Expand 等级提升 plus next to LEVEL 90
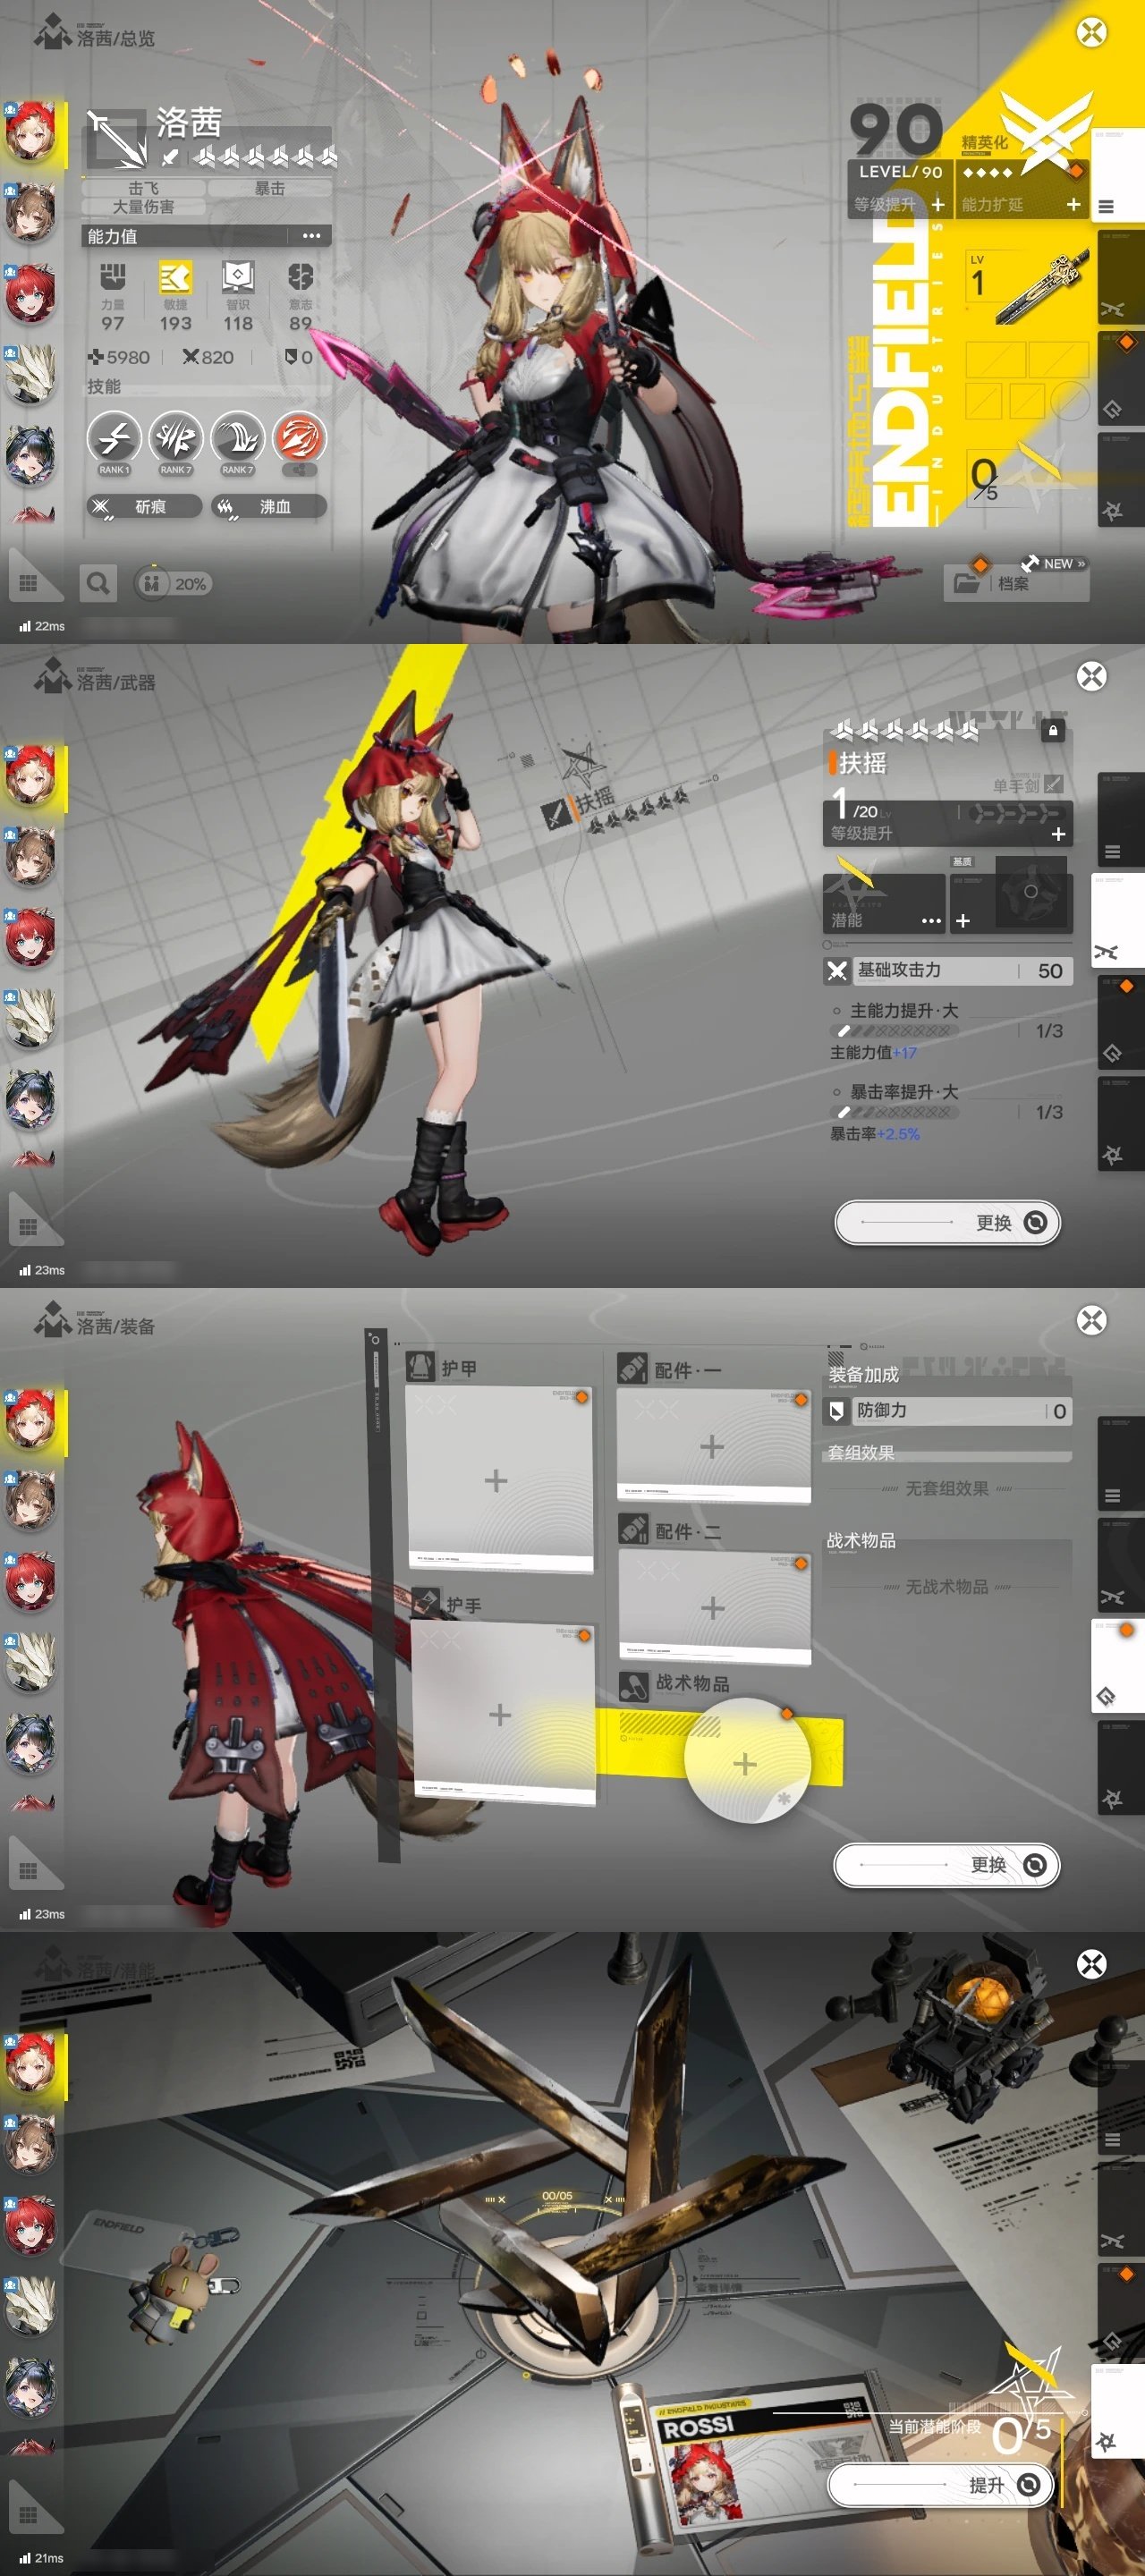Image resolution: width=1145 pixels, height=2576 pixels. [937, 204]
